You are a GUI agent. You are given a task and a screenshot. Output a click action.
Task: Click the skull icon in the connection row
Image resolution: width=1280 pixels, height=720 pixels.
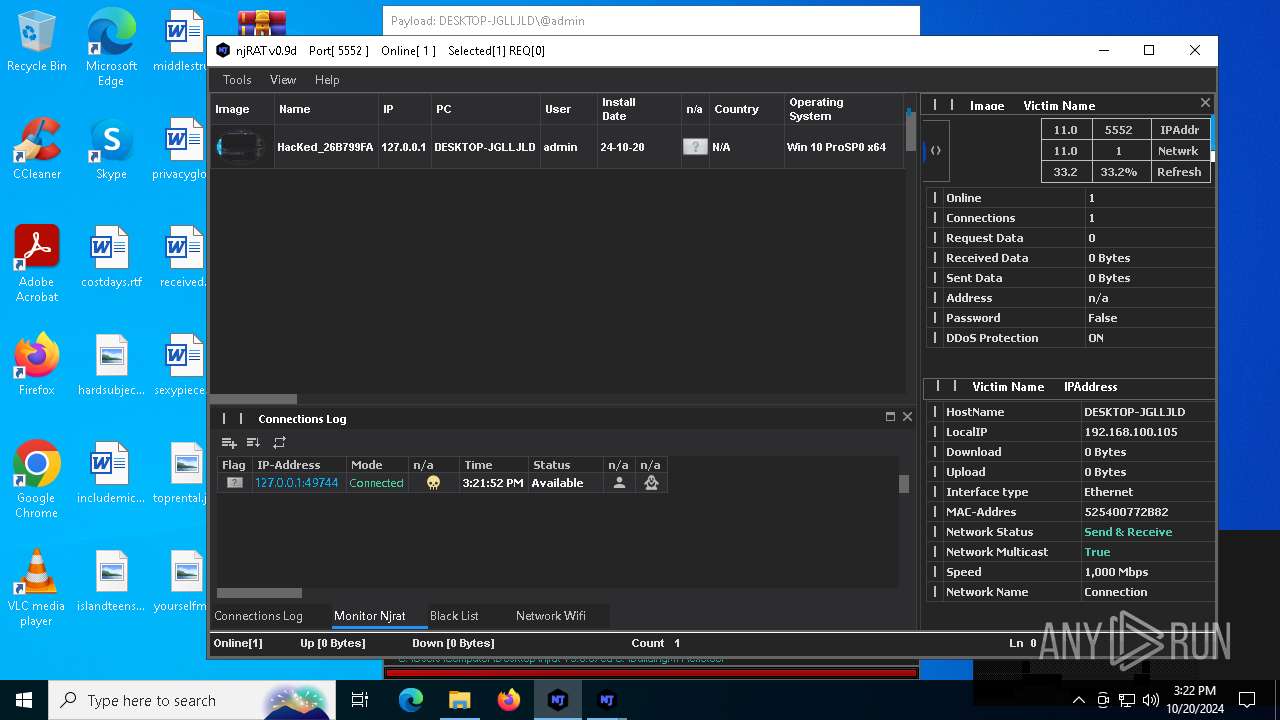[433, 483]
